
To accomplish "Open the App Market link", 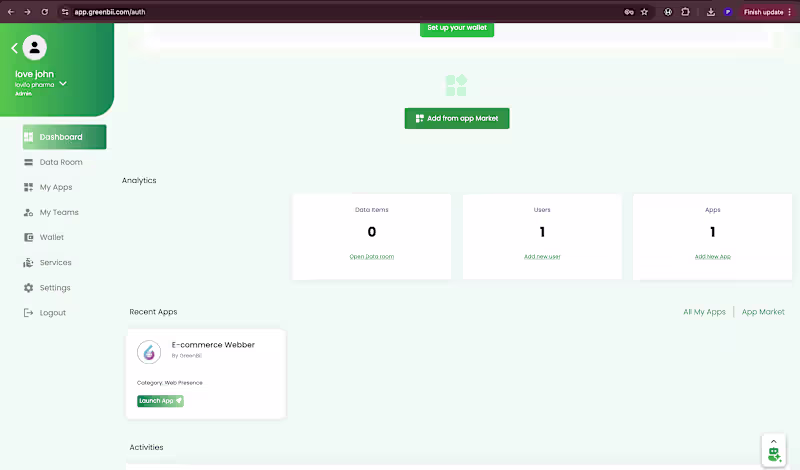I will (763, 312).
